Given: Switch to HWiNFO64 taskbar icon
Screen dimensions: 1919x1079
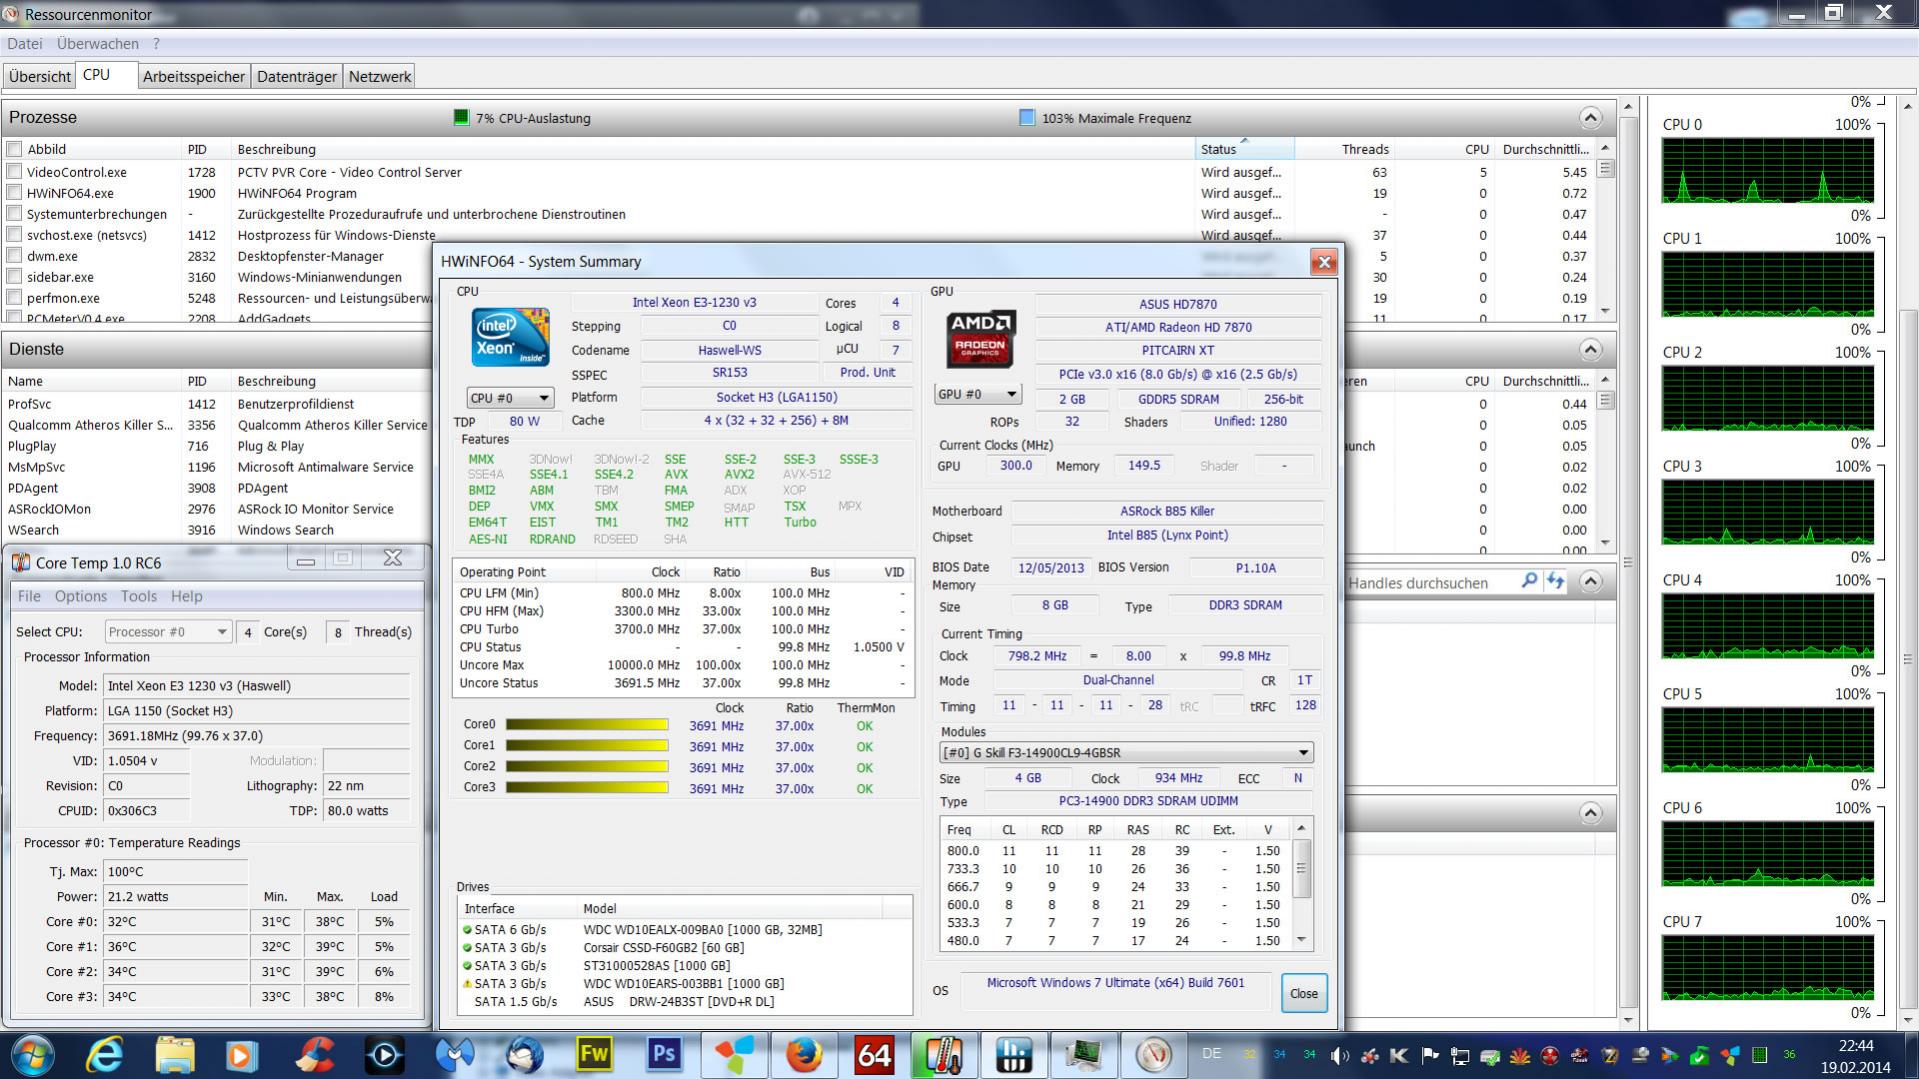Looking at the screenshot, I should click(x=1014, y=1055).
